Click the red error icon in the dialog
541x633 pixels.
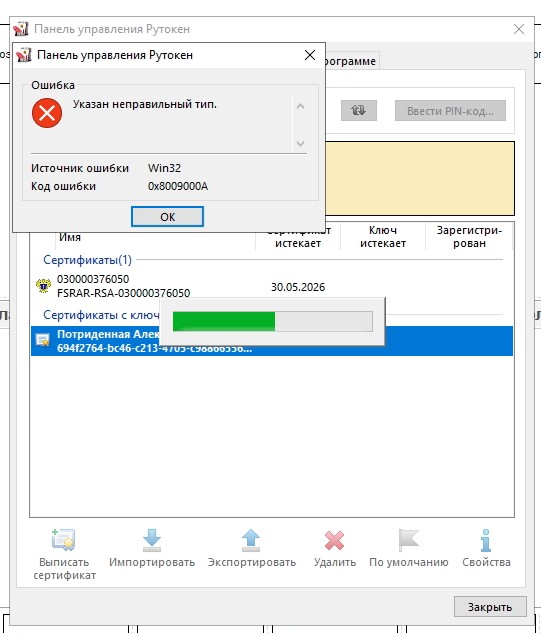(47, 113)
